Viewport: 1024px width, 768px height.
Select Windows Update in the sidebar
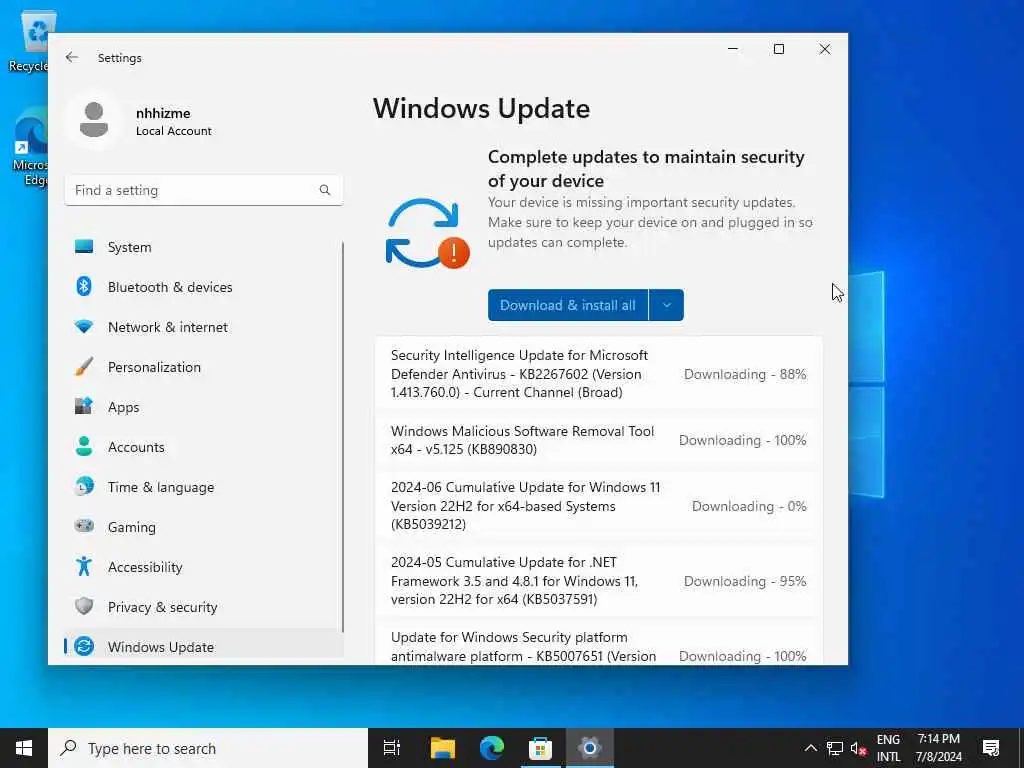203,647
